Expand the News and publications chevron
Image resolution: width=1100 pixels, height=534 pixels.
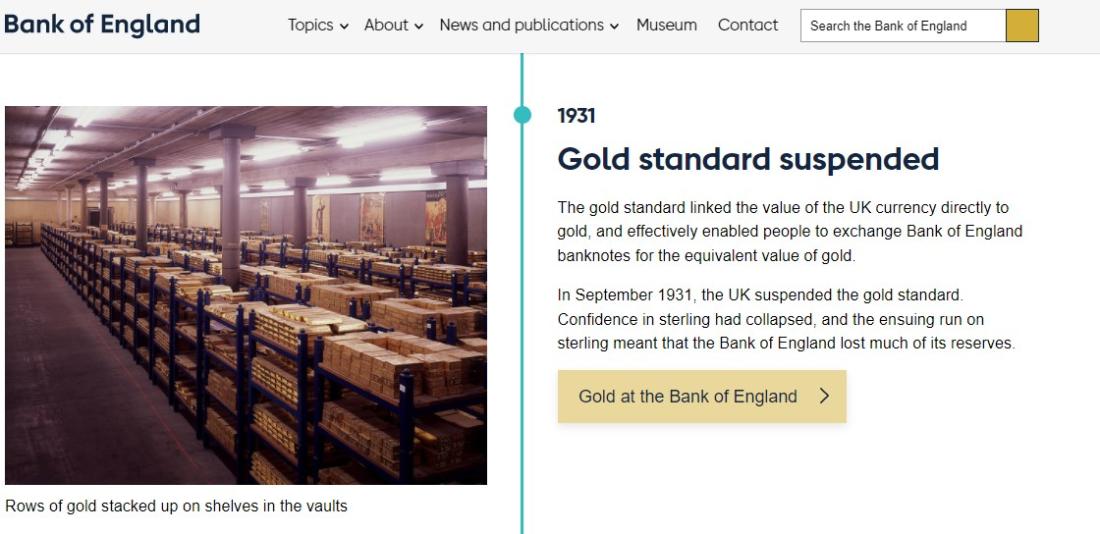click(x=614, y=27)
